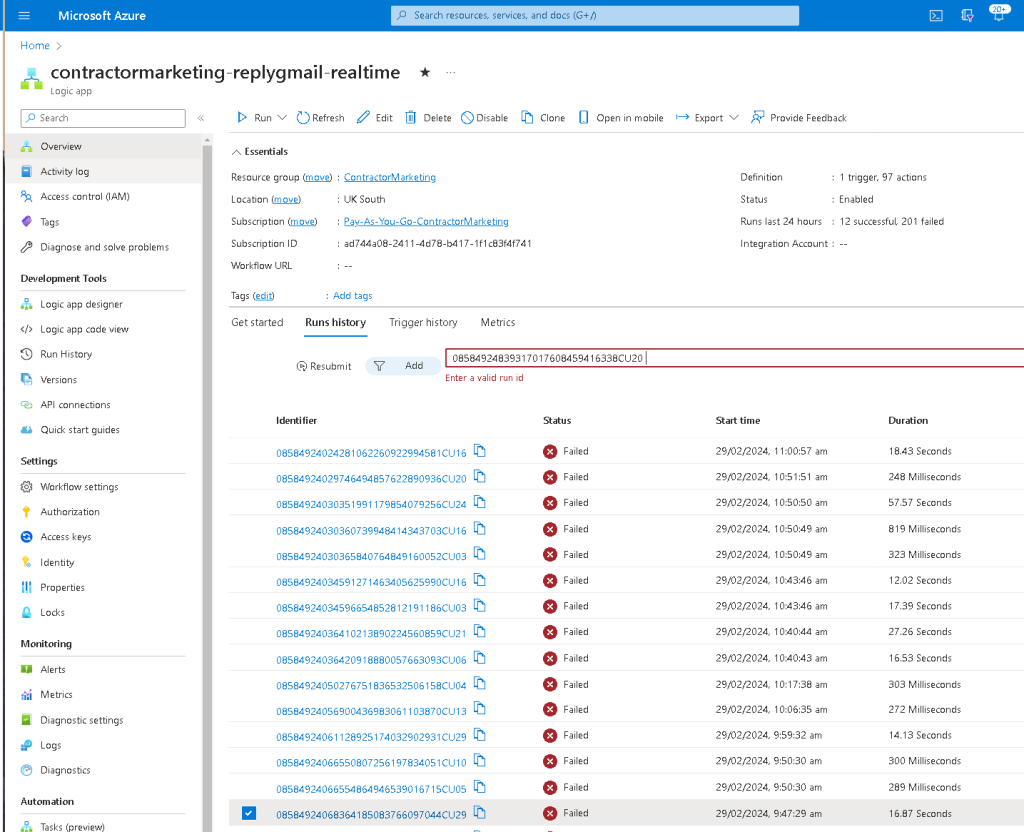Open the ContractorMarketing resource group link
1024x832 pixels.
(x=390, y=177)
